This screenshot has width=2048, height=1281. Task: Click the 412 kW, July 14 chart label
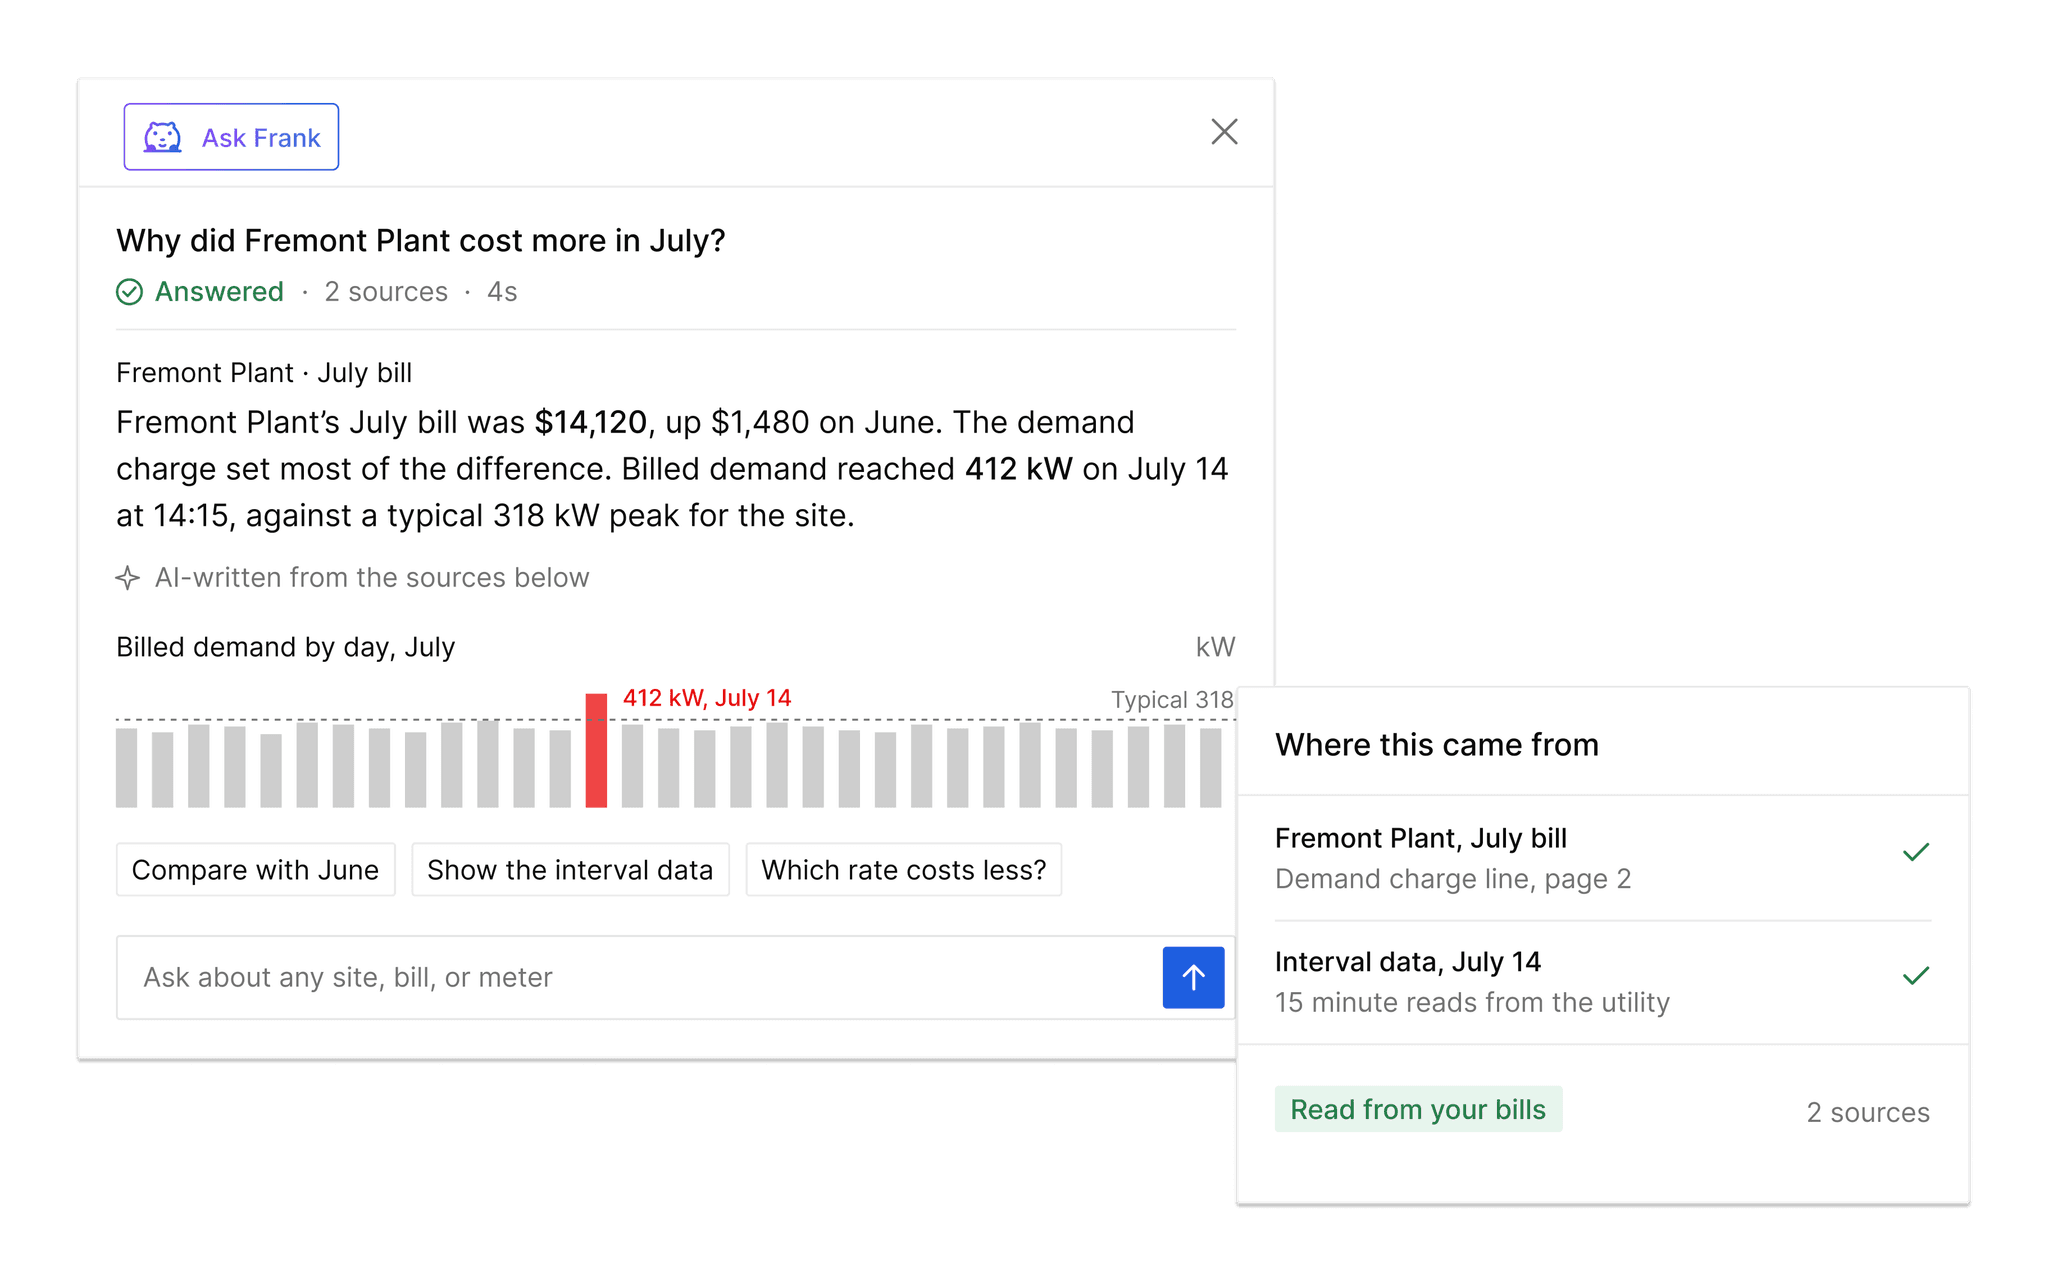coord(707,698)
